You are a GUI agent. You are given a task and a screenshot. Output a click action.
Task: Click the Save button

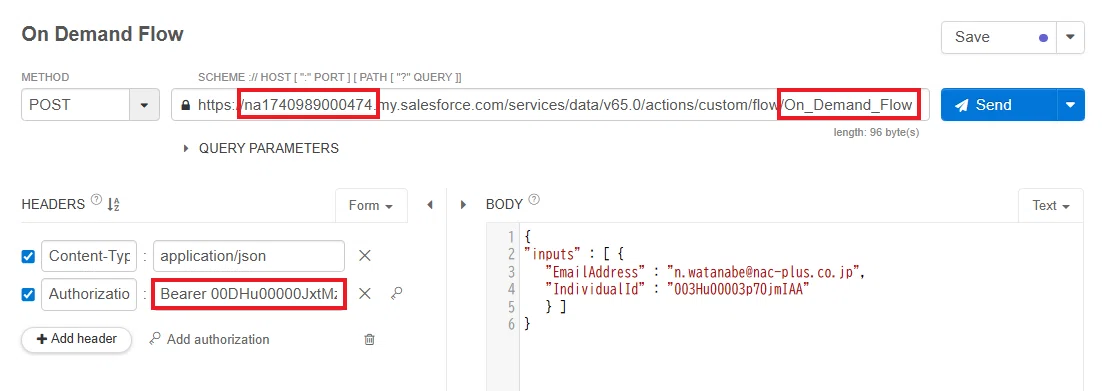click(999, 37)
